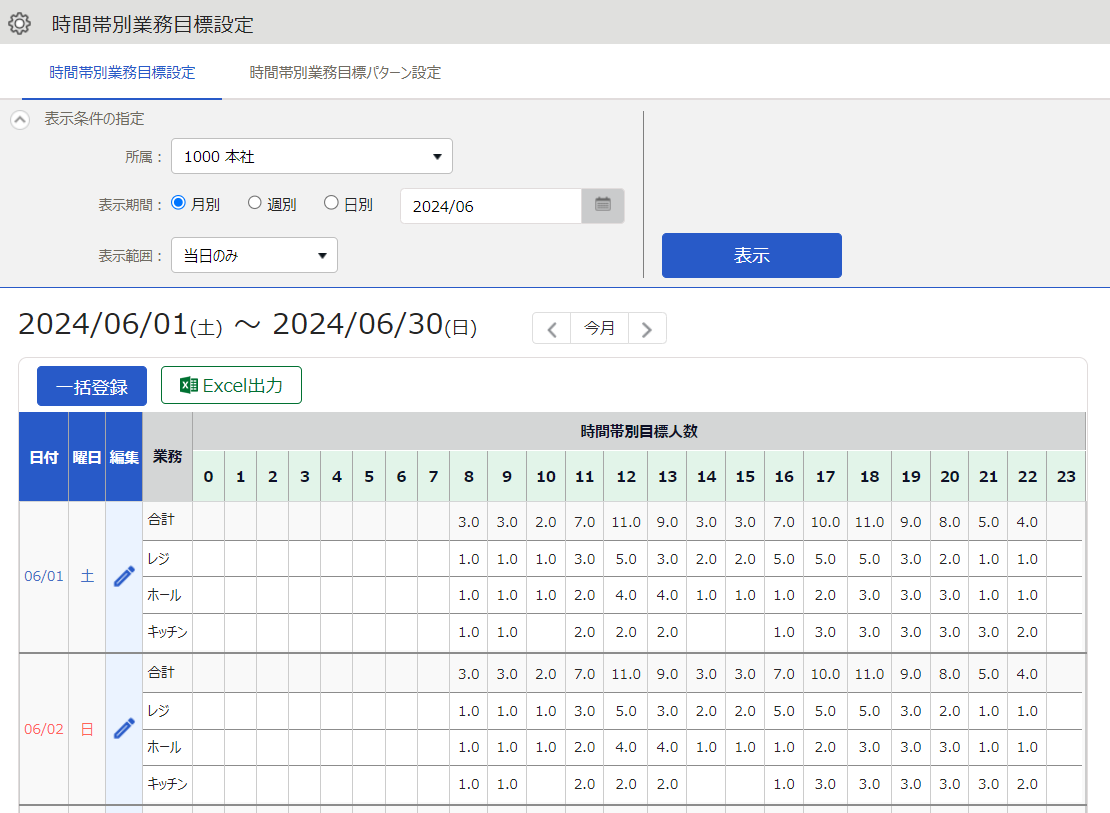Viewport: 1110px width, 813px height.
Task: Select the 週別 radio button
Action: tap(255, 203)
